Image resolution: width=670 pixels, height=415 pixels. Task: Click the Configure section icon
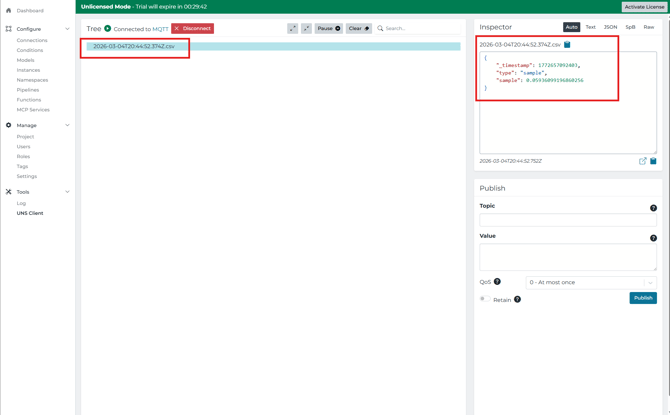point(8,29)
